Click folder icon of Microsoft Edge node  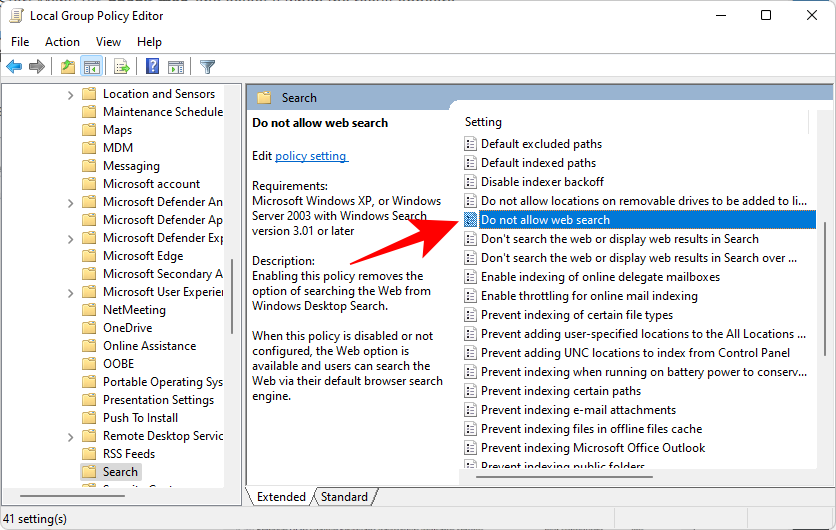pyautogui.click(x=89, y=255)
